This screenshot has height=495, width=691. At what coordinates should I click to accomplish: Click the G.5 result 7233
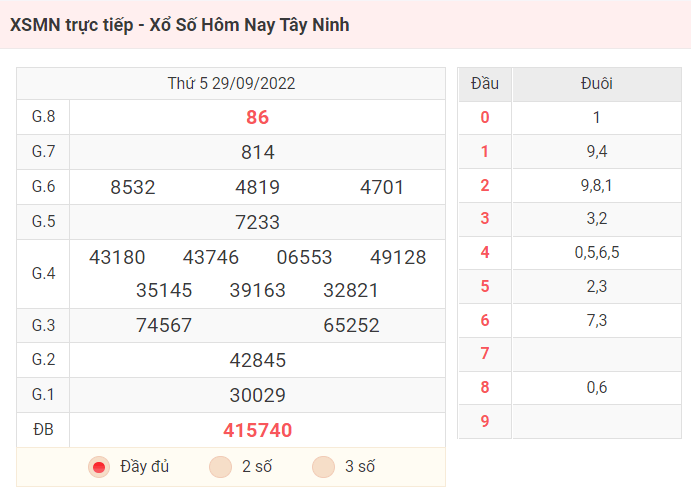coord(258,222)
